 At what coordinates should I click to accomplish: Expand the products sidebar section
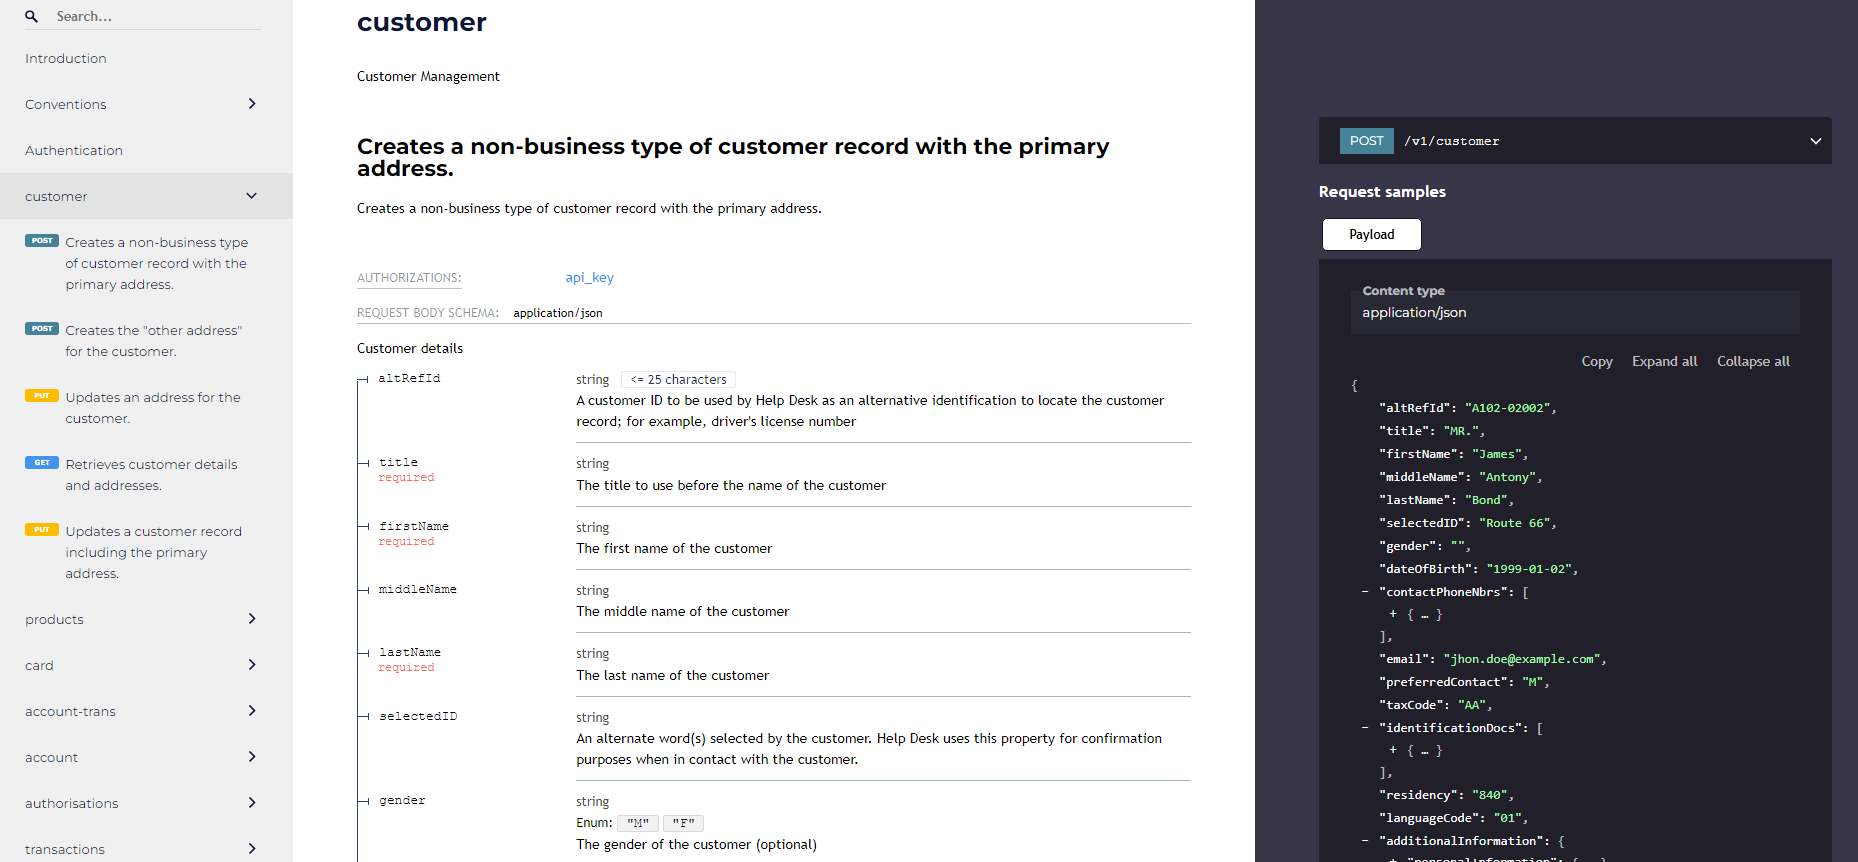pyautogui.click(x=252, y=619)
